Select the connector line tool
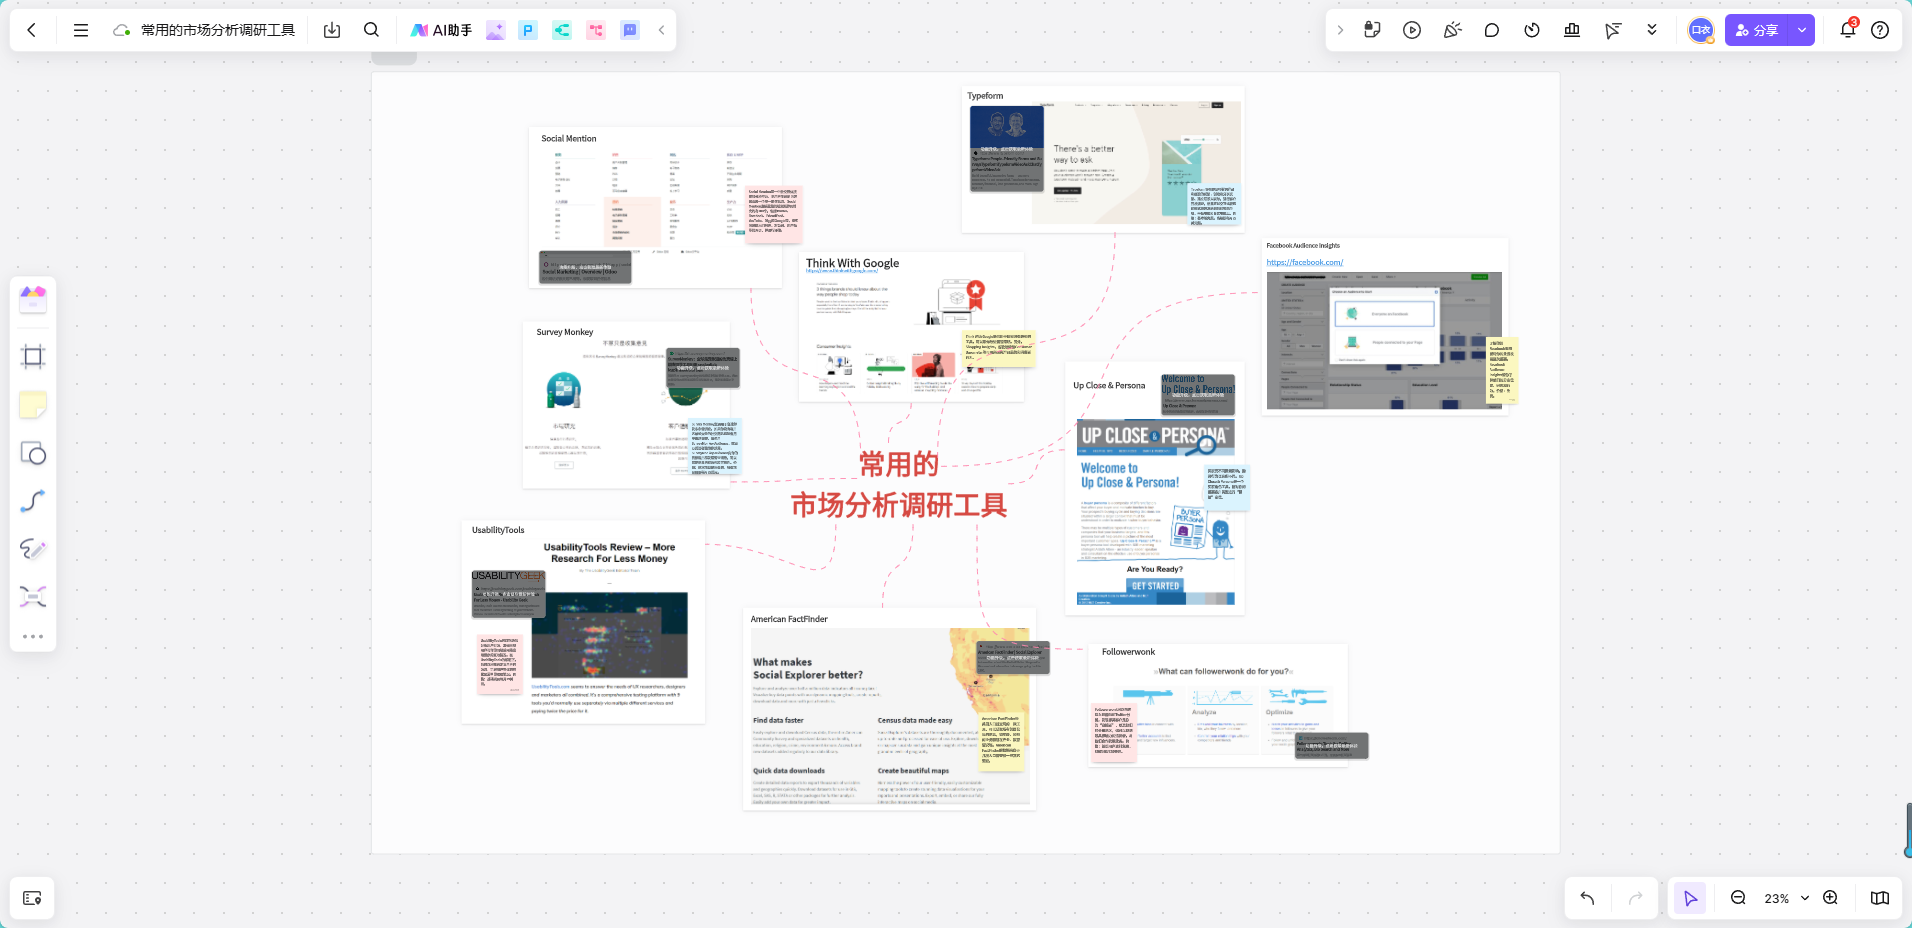Screen dimensions: 1912x928 pos(33,501)
